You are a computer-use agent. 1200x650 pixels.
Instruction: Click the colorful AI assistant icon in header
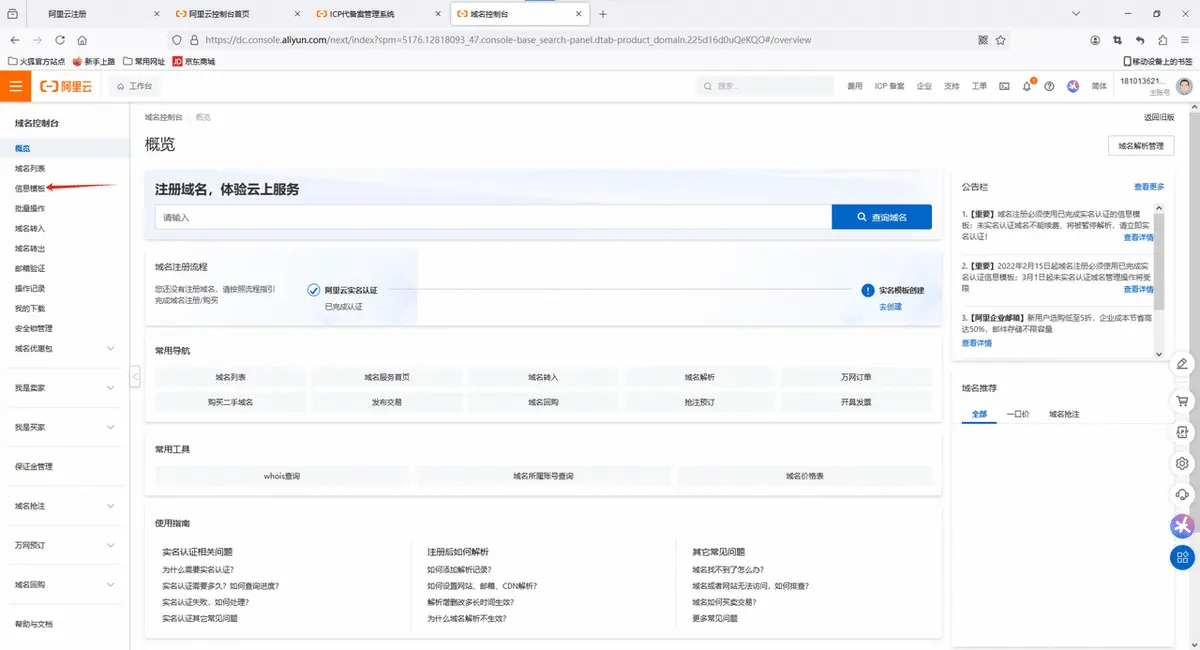(1073, 87)
